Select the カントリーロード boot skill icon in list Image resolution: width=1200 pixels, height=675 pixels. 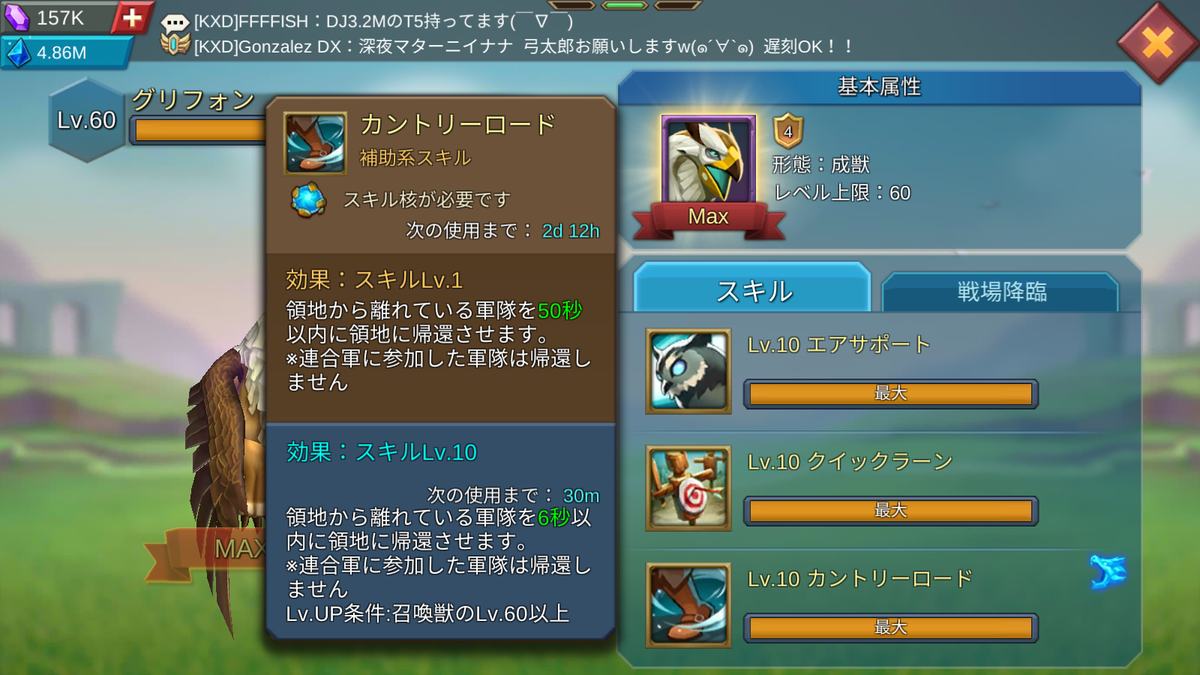688,604
